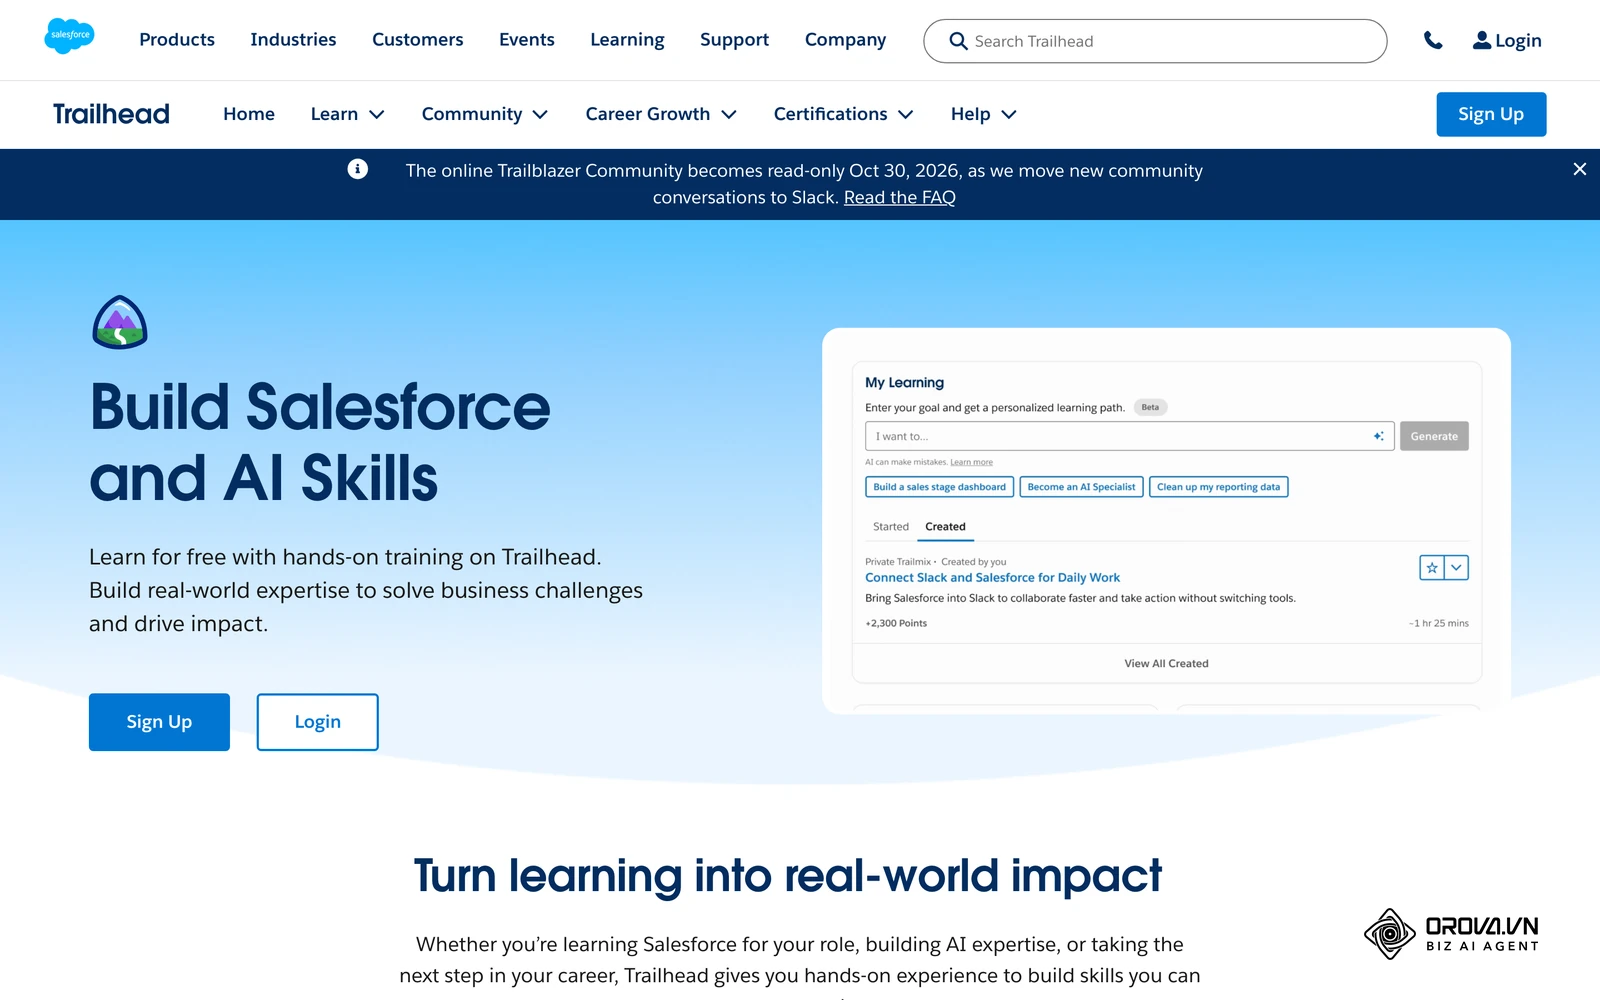Go to the Trailhead Home link
Screen dimensions: 1600x1000
tap(249, 114)
